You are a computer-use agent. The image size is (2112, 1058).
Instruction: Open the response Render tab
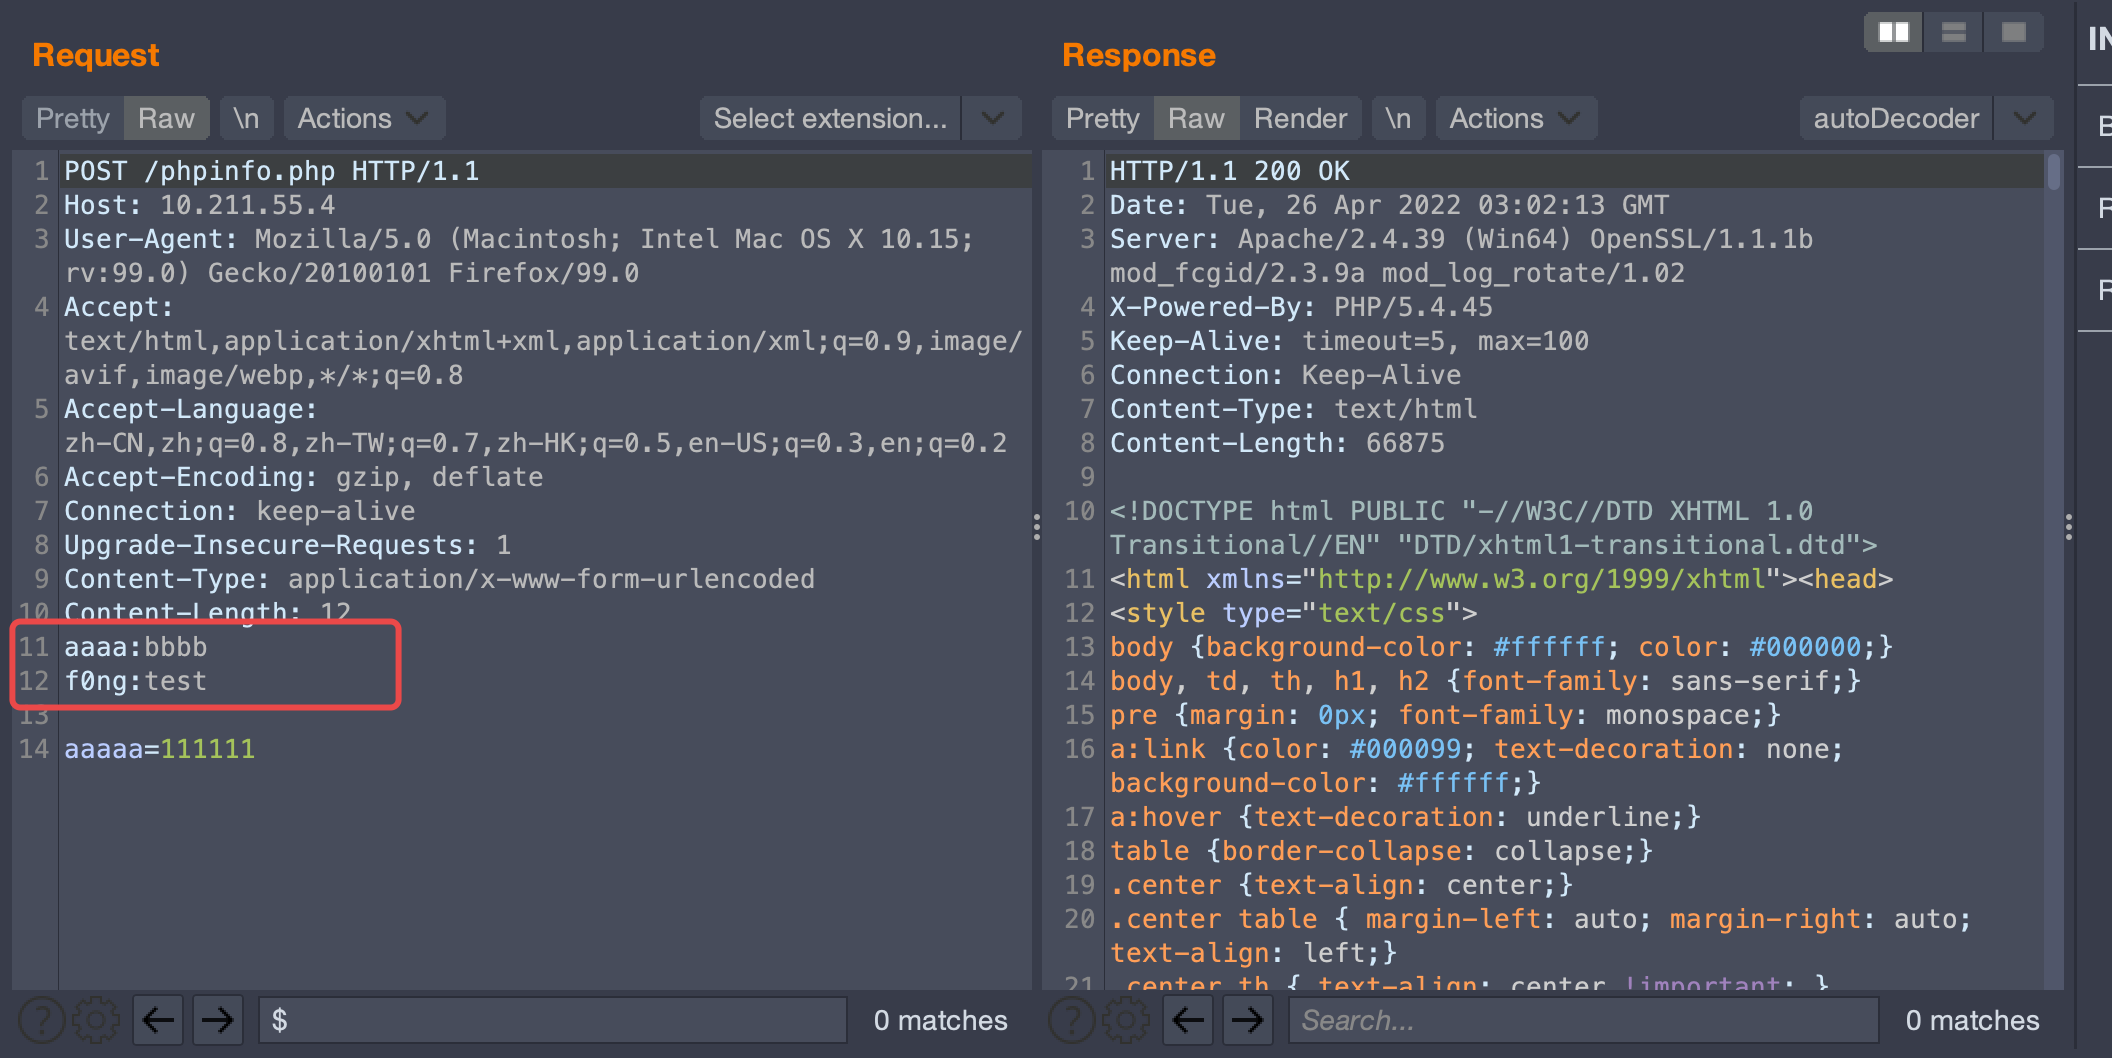(1300, 118)
